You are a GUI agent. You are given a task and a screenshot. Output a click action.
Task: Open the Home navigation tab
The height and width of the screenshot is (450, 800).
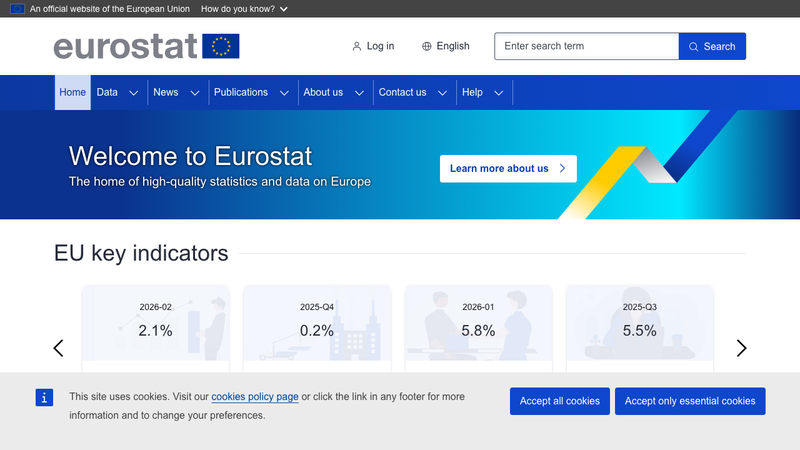click(72, 92)
